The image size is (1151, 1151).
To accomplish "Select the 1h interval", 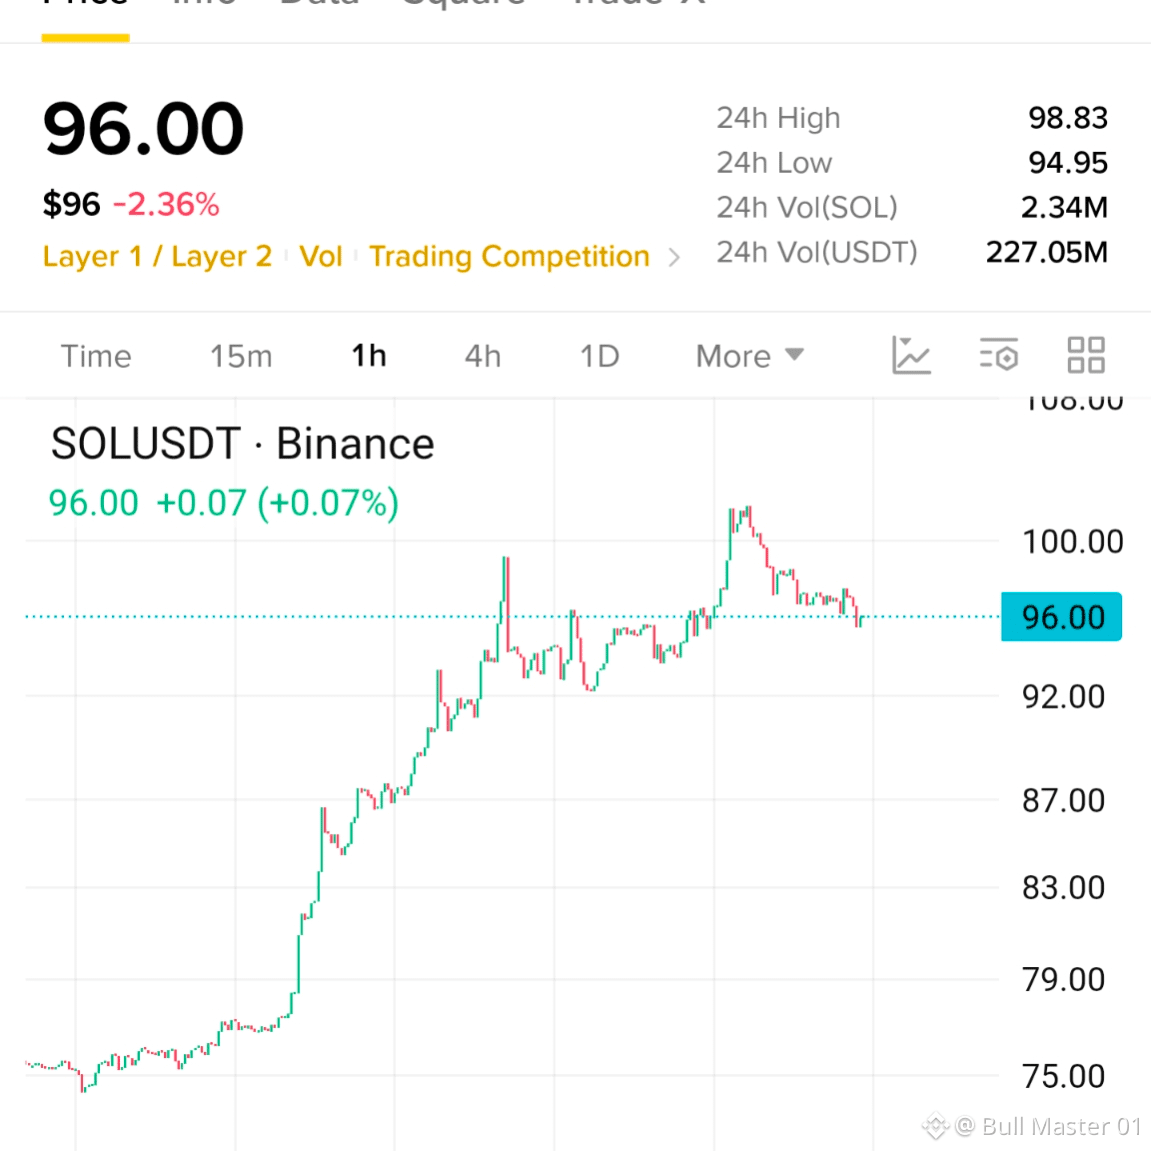I will pyautogui.click(x=368, y=356).
